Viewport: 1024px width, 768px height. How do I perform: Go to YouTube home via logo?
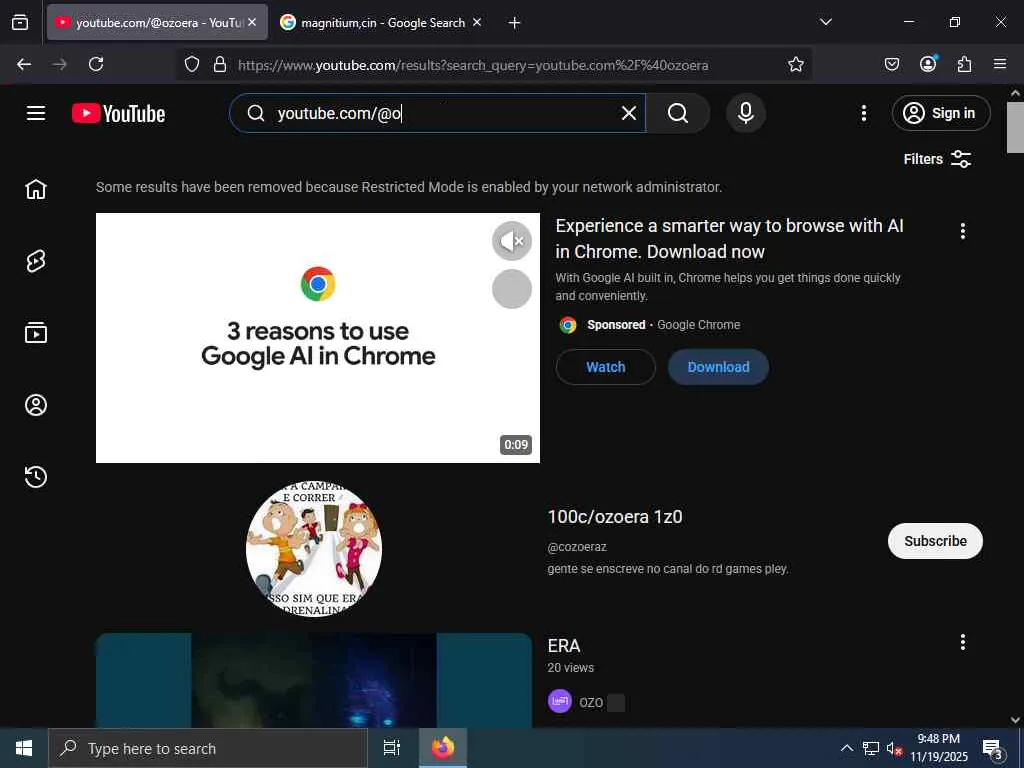pos(118,114)
